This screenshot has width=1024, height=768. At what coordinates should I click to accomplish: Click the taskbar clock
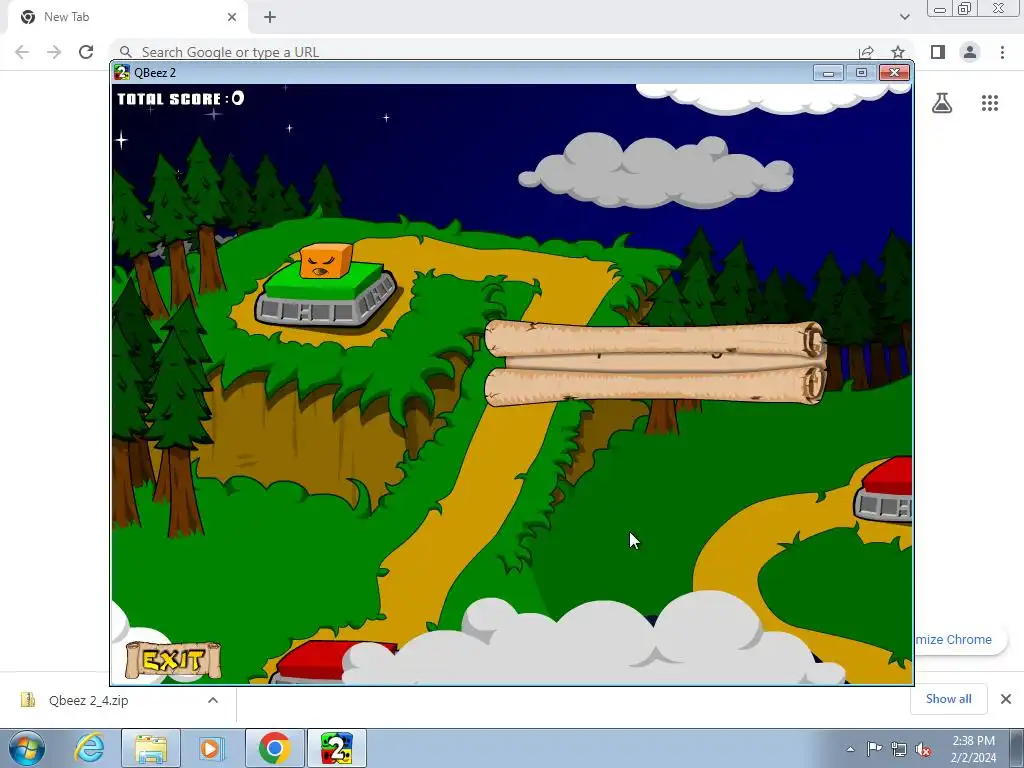973,749
